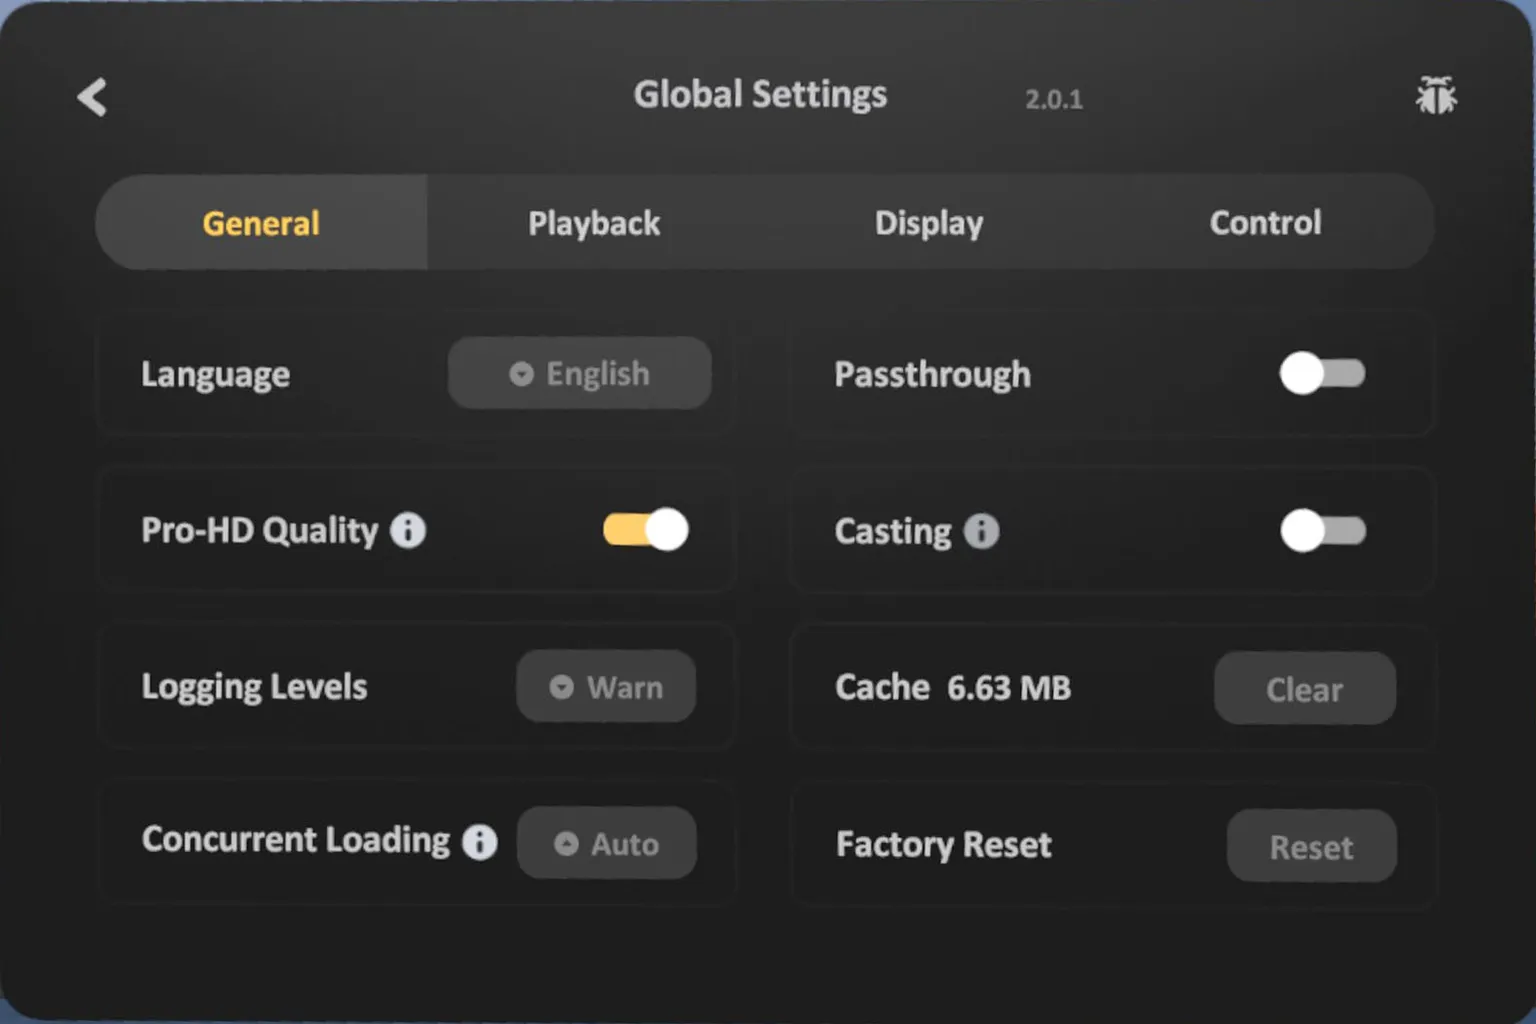
Task: Click the Language label
Action: point(216,374)
